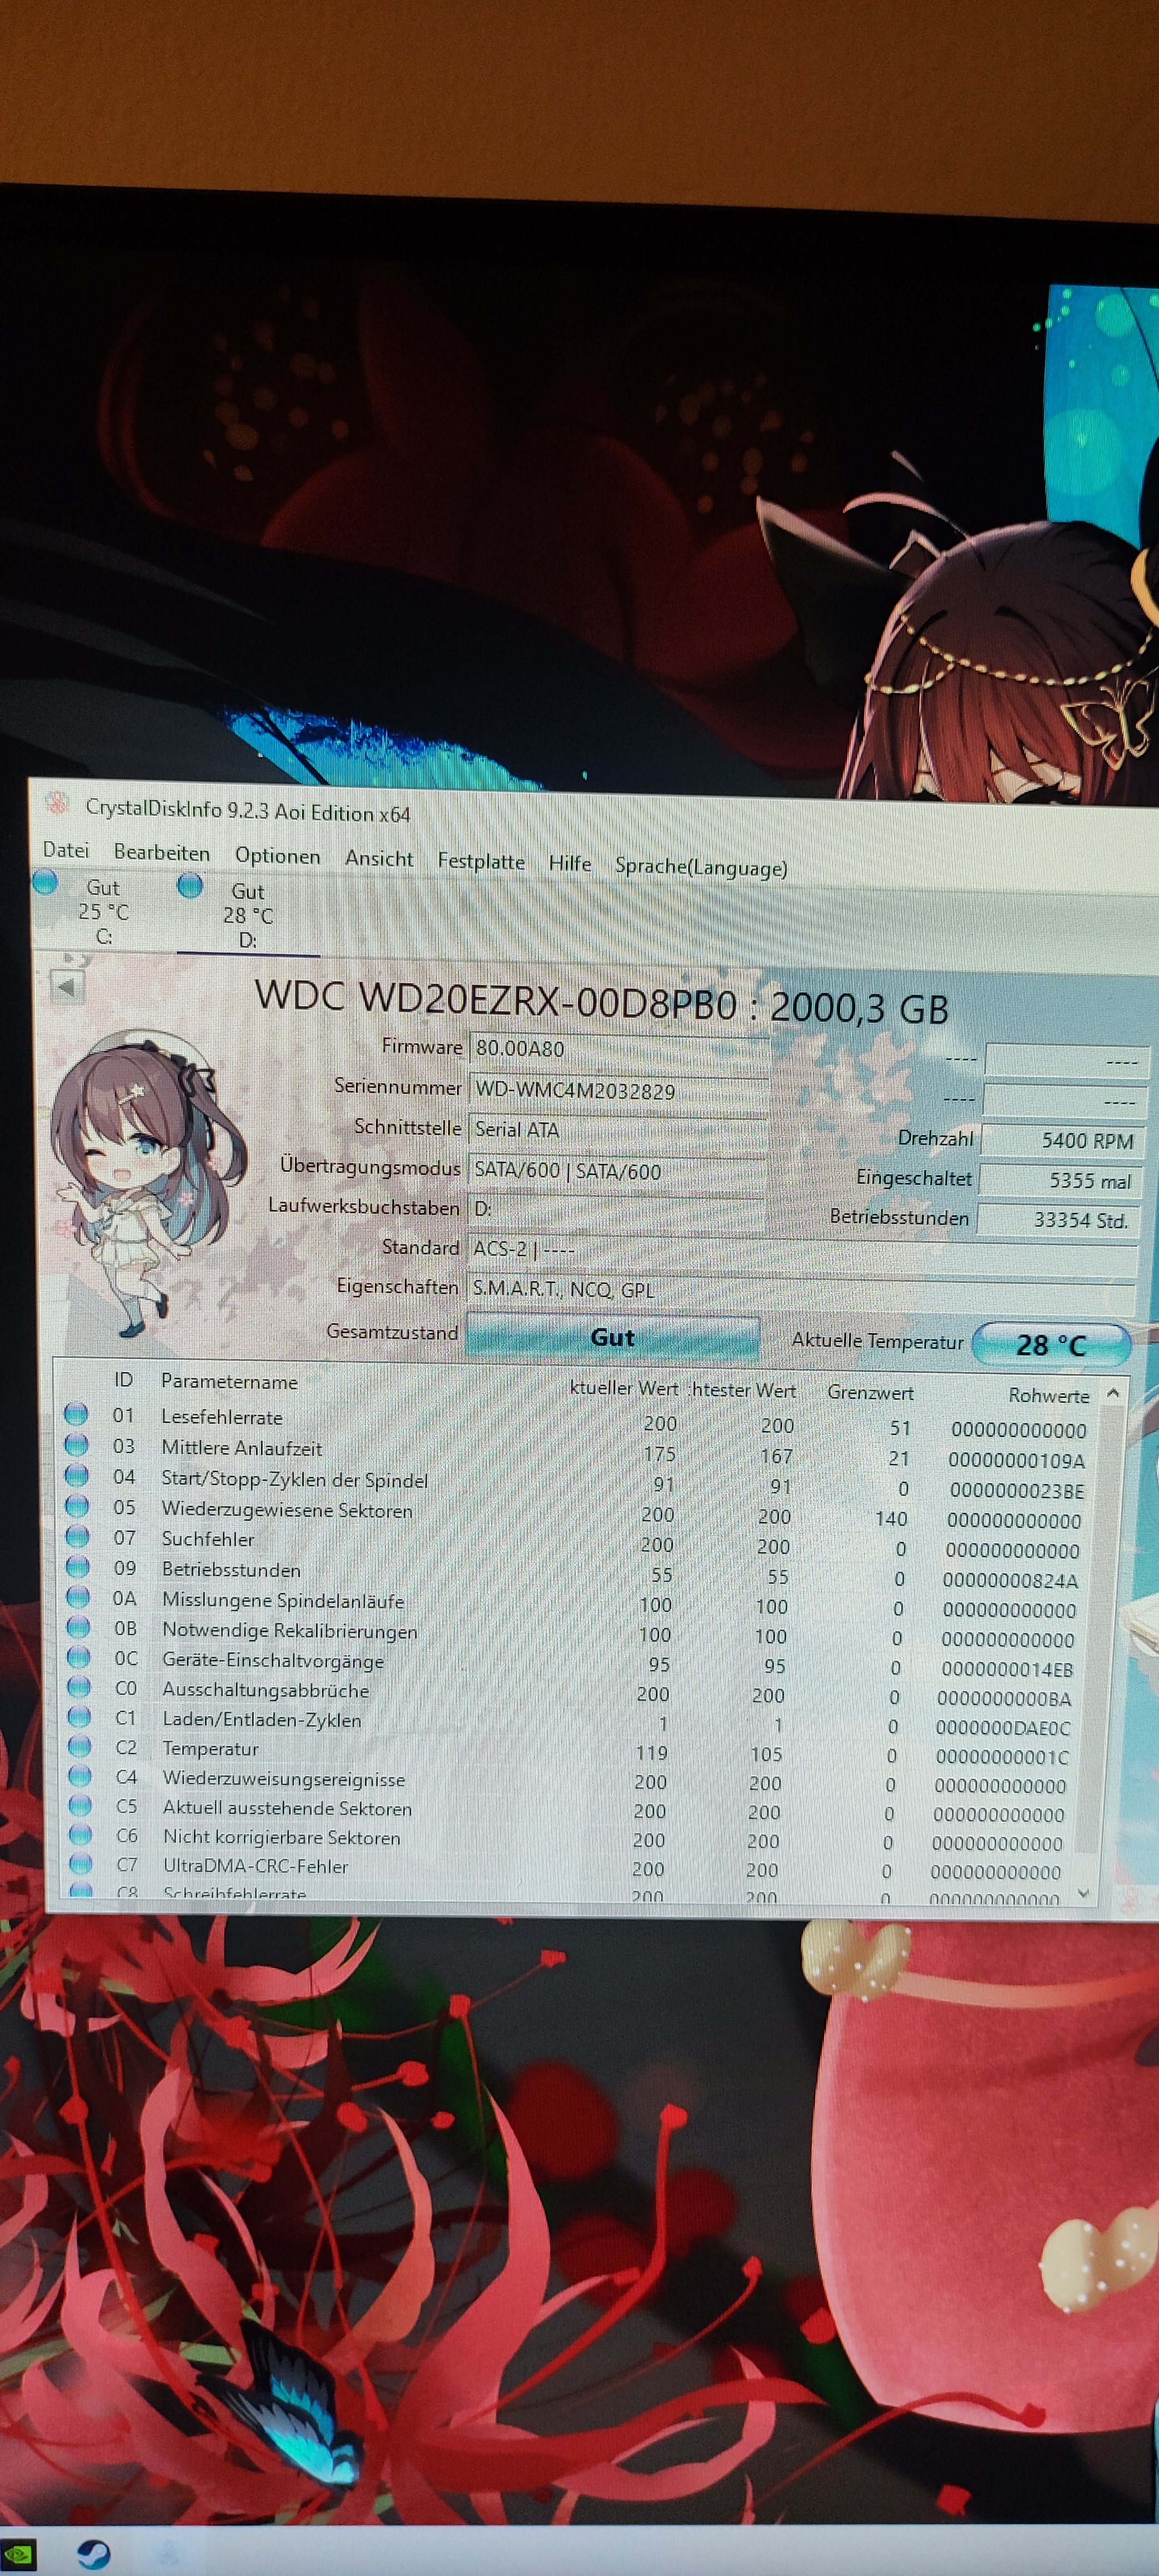Image resolution: width=1159 pixels, height=2576 pixels.
Task: Select the D: drive tab at 28 °C
Action: [247, 915]
